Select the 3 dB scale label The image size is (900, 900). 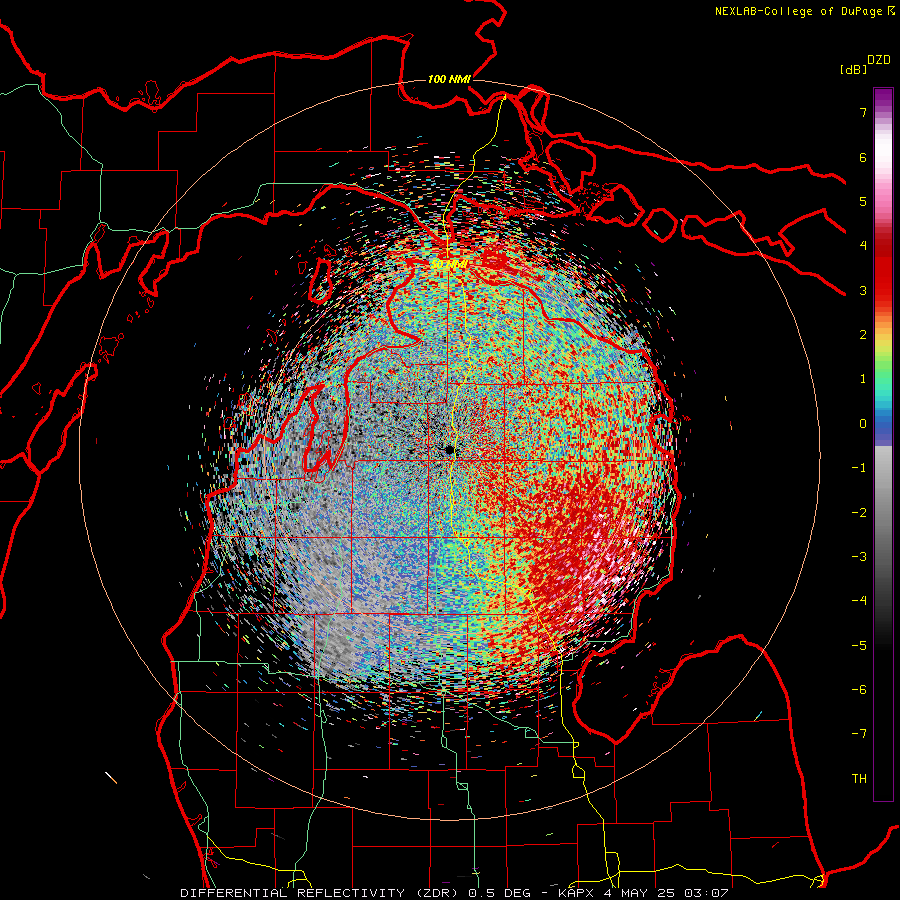(x=863, y=290)
